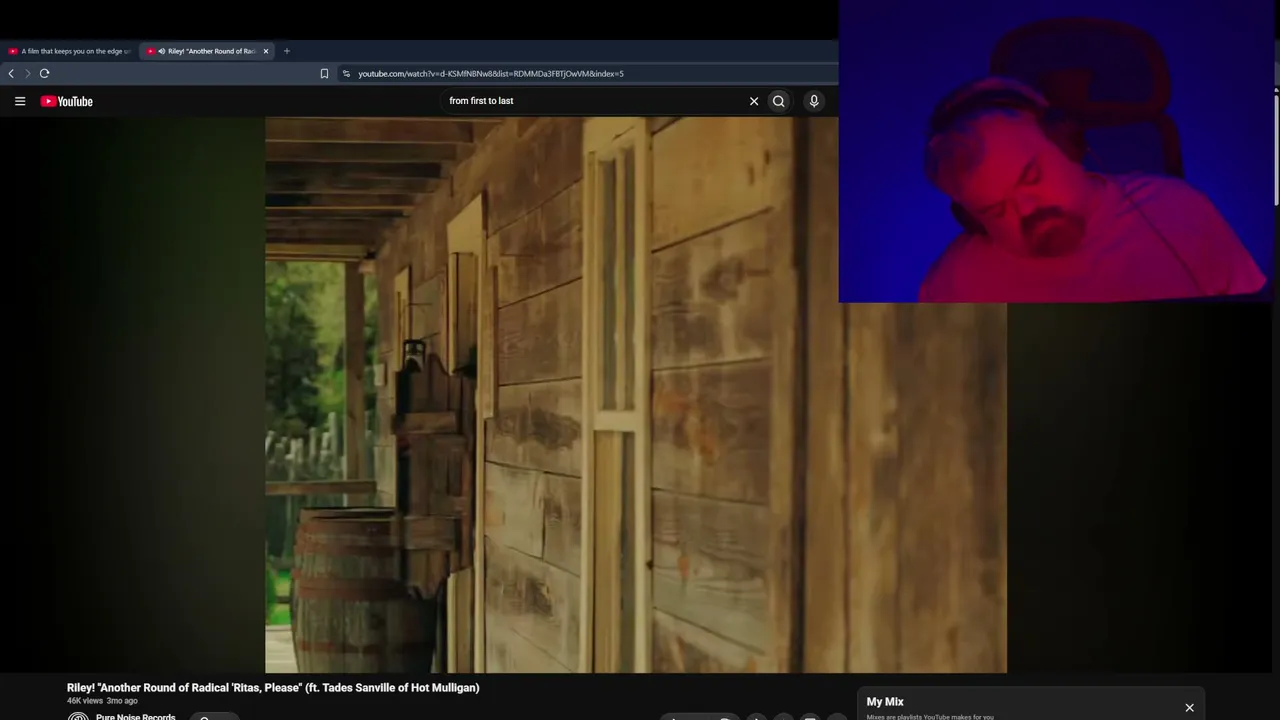Click the 'My Mix' playlist heading

(885, 702)
